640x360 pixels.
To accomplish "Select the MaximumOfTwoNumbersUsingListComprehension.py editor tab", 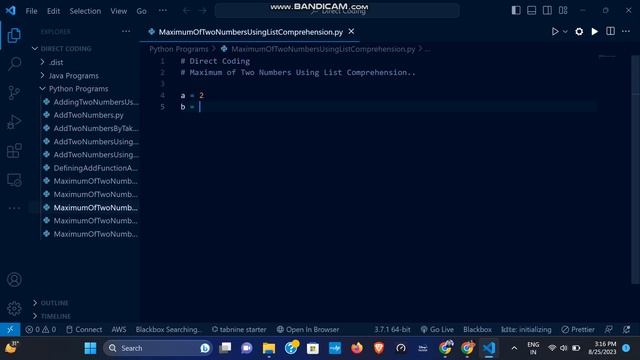I will tap(250, 32).
